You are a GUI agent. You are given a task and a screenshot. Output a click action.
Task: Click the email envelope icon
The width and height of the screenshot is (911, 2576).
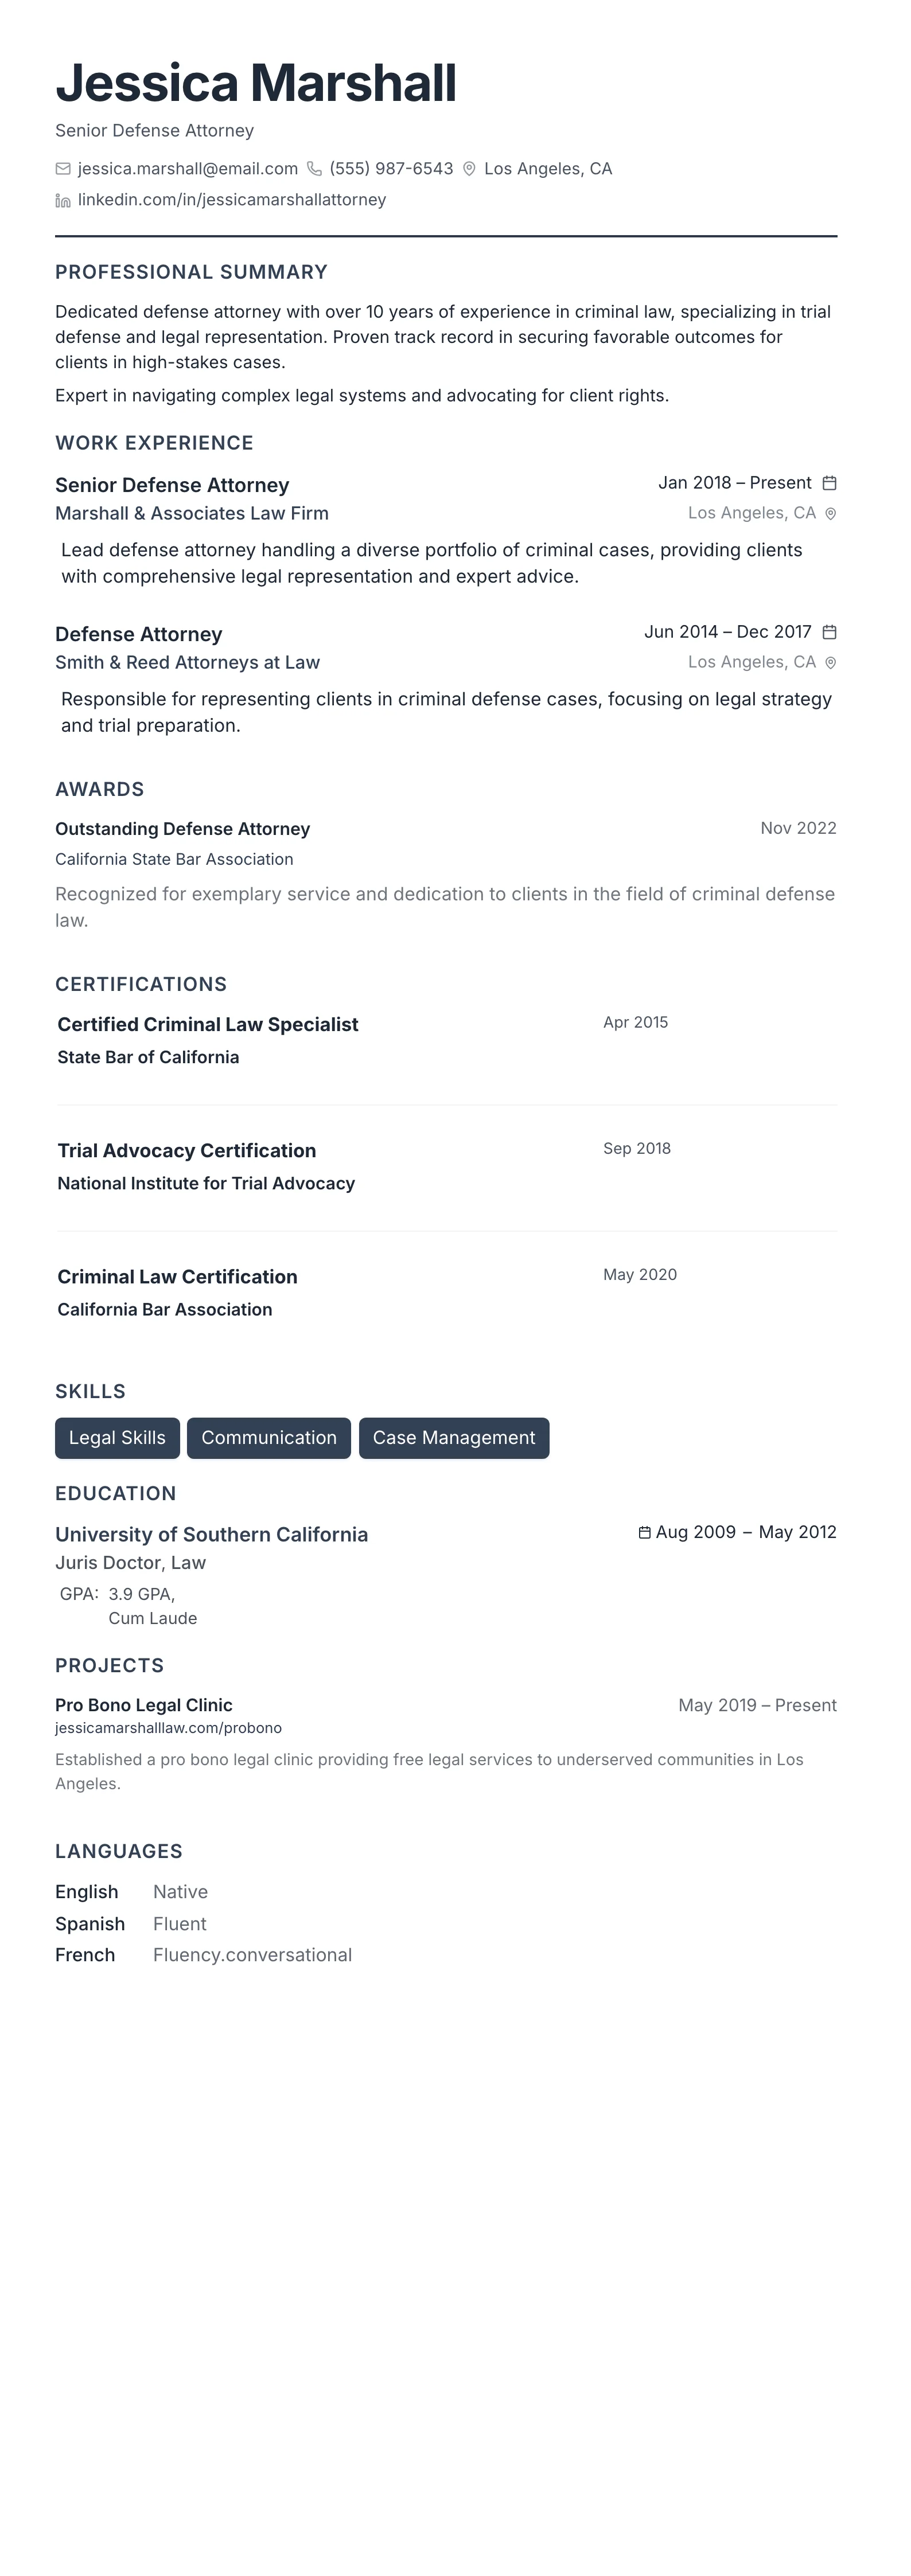pos(63,169)
